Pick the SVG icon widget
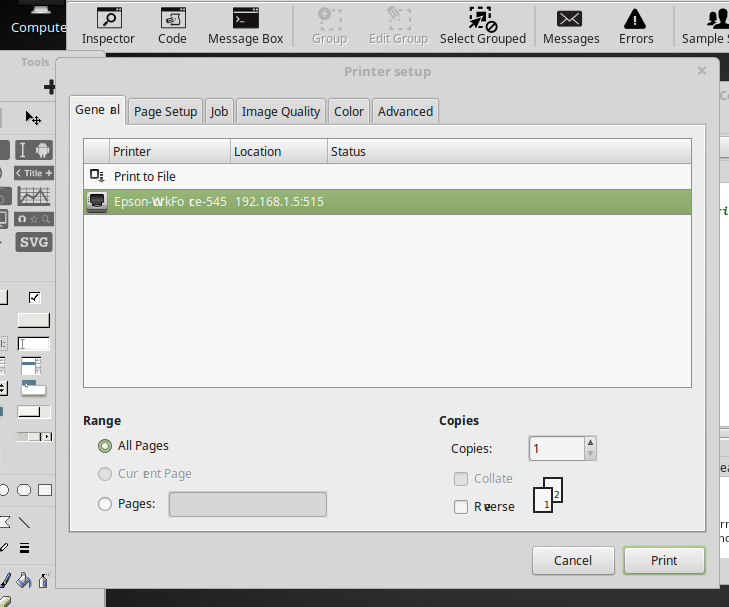The width and height of the screenshot is (729, 607). point(34,242)
